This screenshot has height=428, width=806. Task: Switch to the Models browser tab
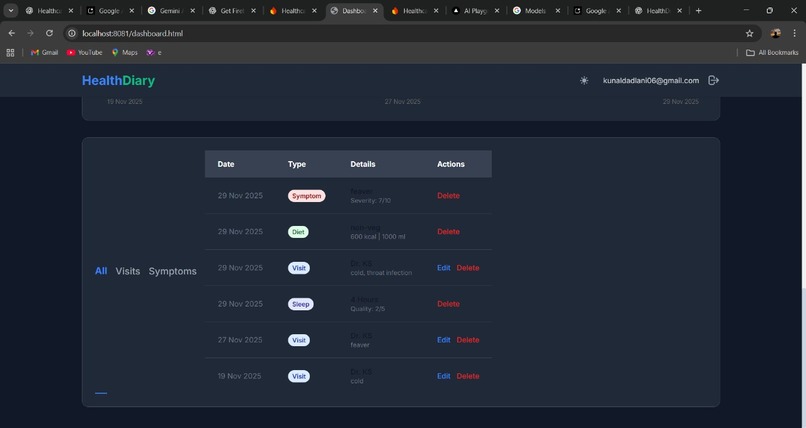point(535,11)
